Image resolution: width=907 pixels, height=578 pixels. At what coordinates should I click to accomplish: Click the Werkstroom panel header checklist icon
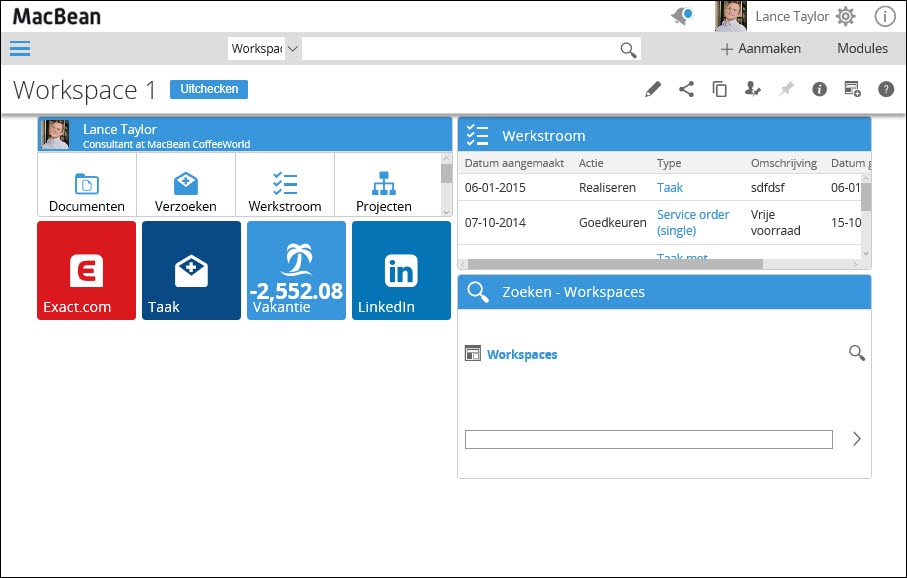click(478, 135)
